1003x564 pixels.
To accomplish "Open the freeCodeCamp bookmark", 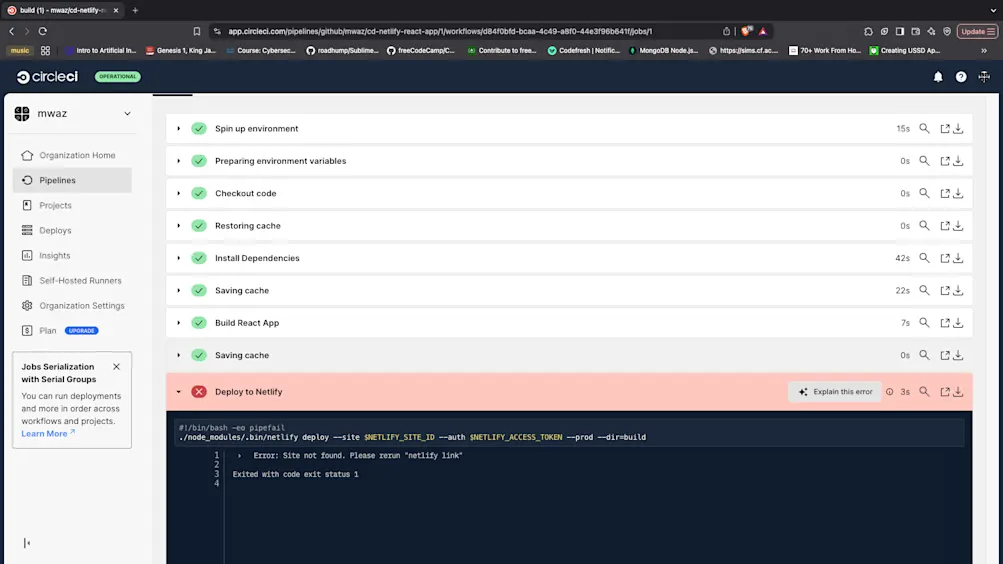I will [x=421, y=51].
